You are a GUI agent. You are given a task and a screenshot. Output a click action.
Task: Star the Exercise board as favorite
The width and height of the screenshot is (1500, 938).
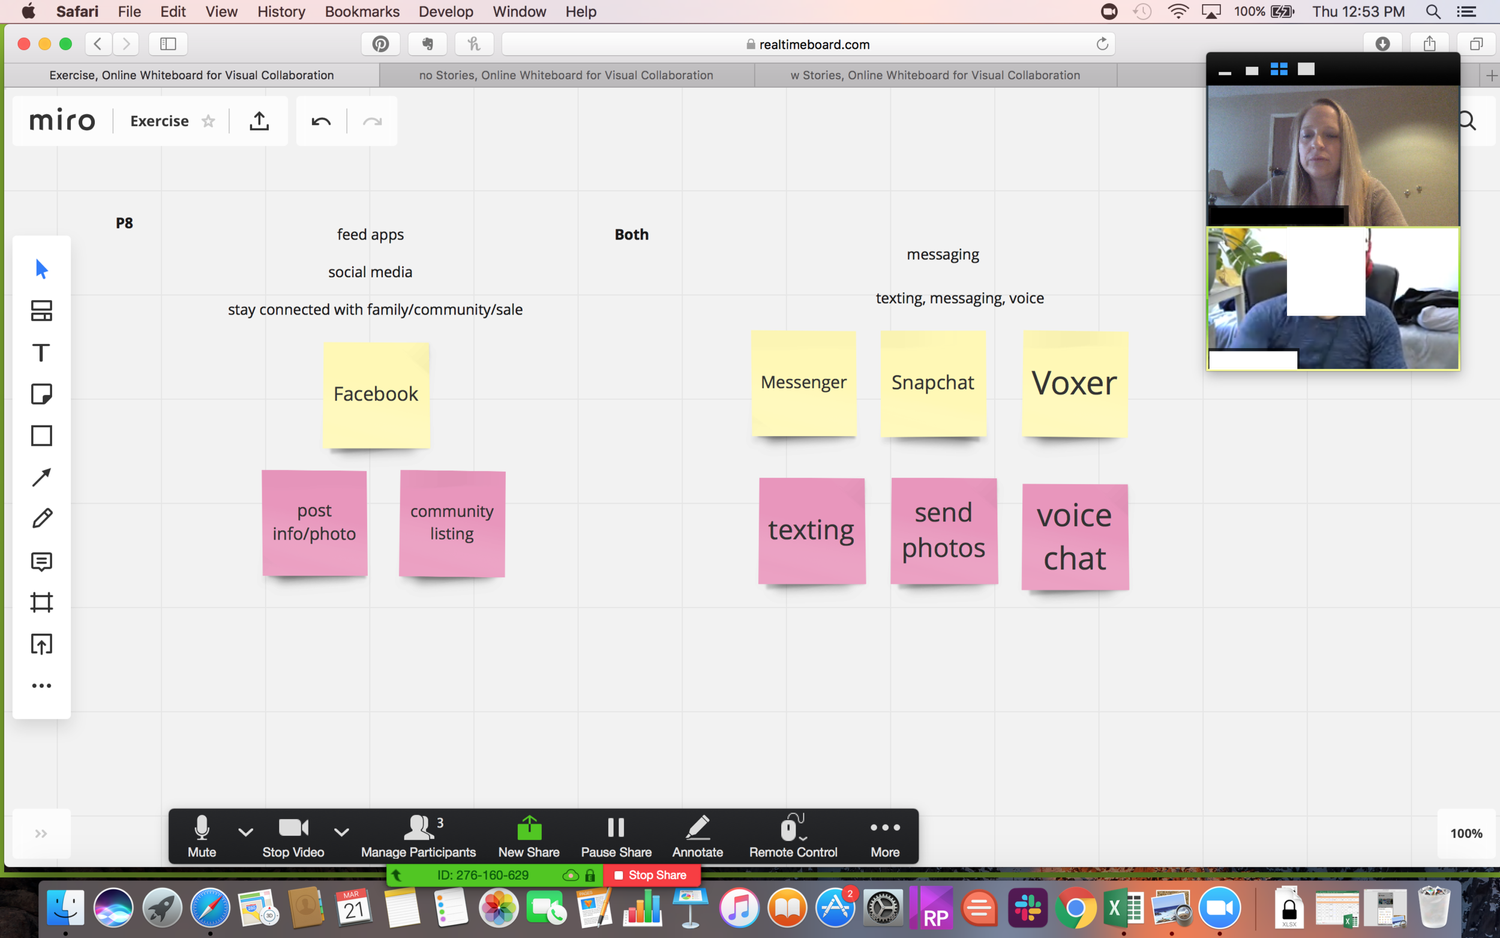[208, 120]
